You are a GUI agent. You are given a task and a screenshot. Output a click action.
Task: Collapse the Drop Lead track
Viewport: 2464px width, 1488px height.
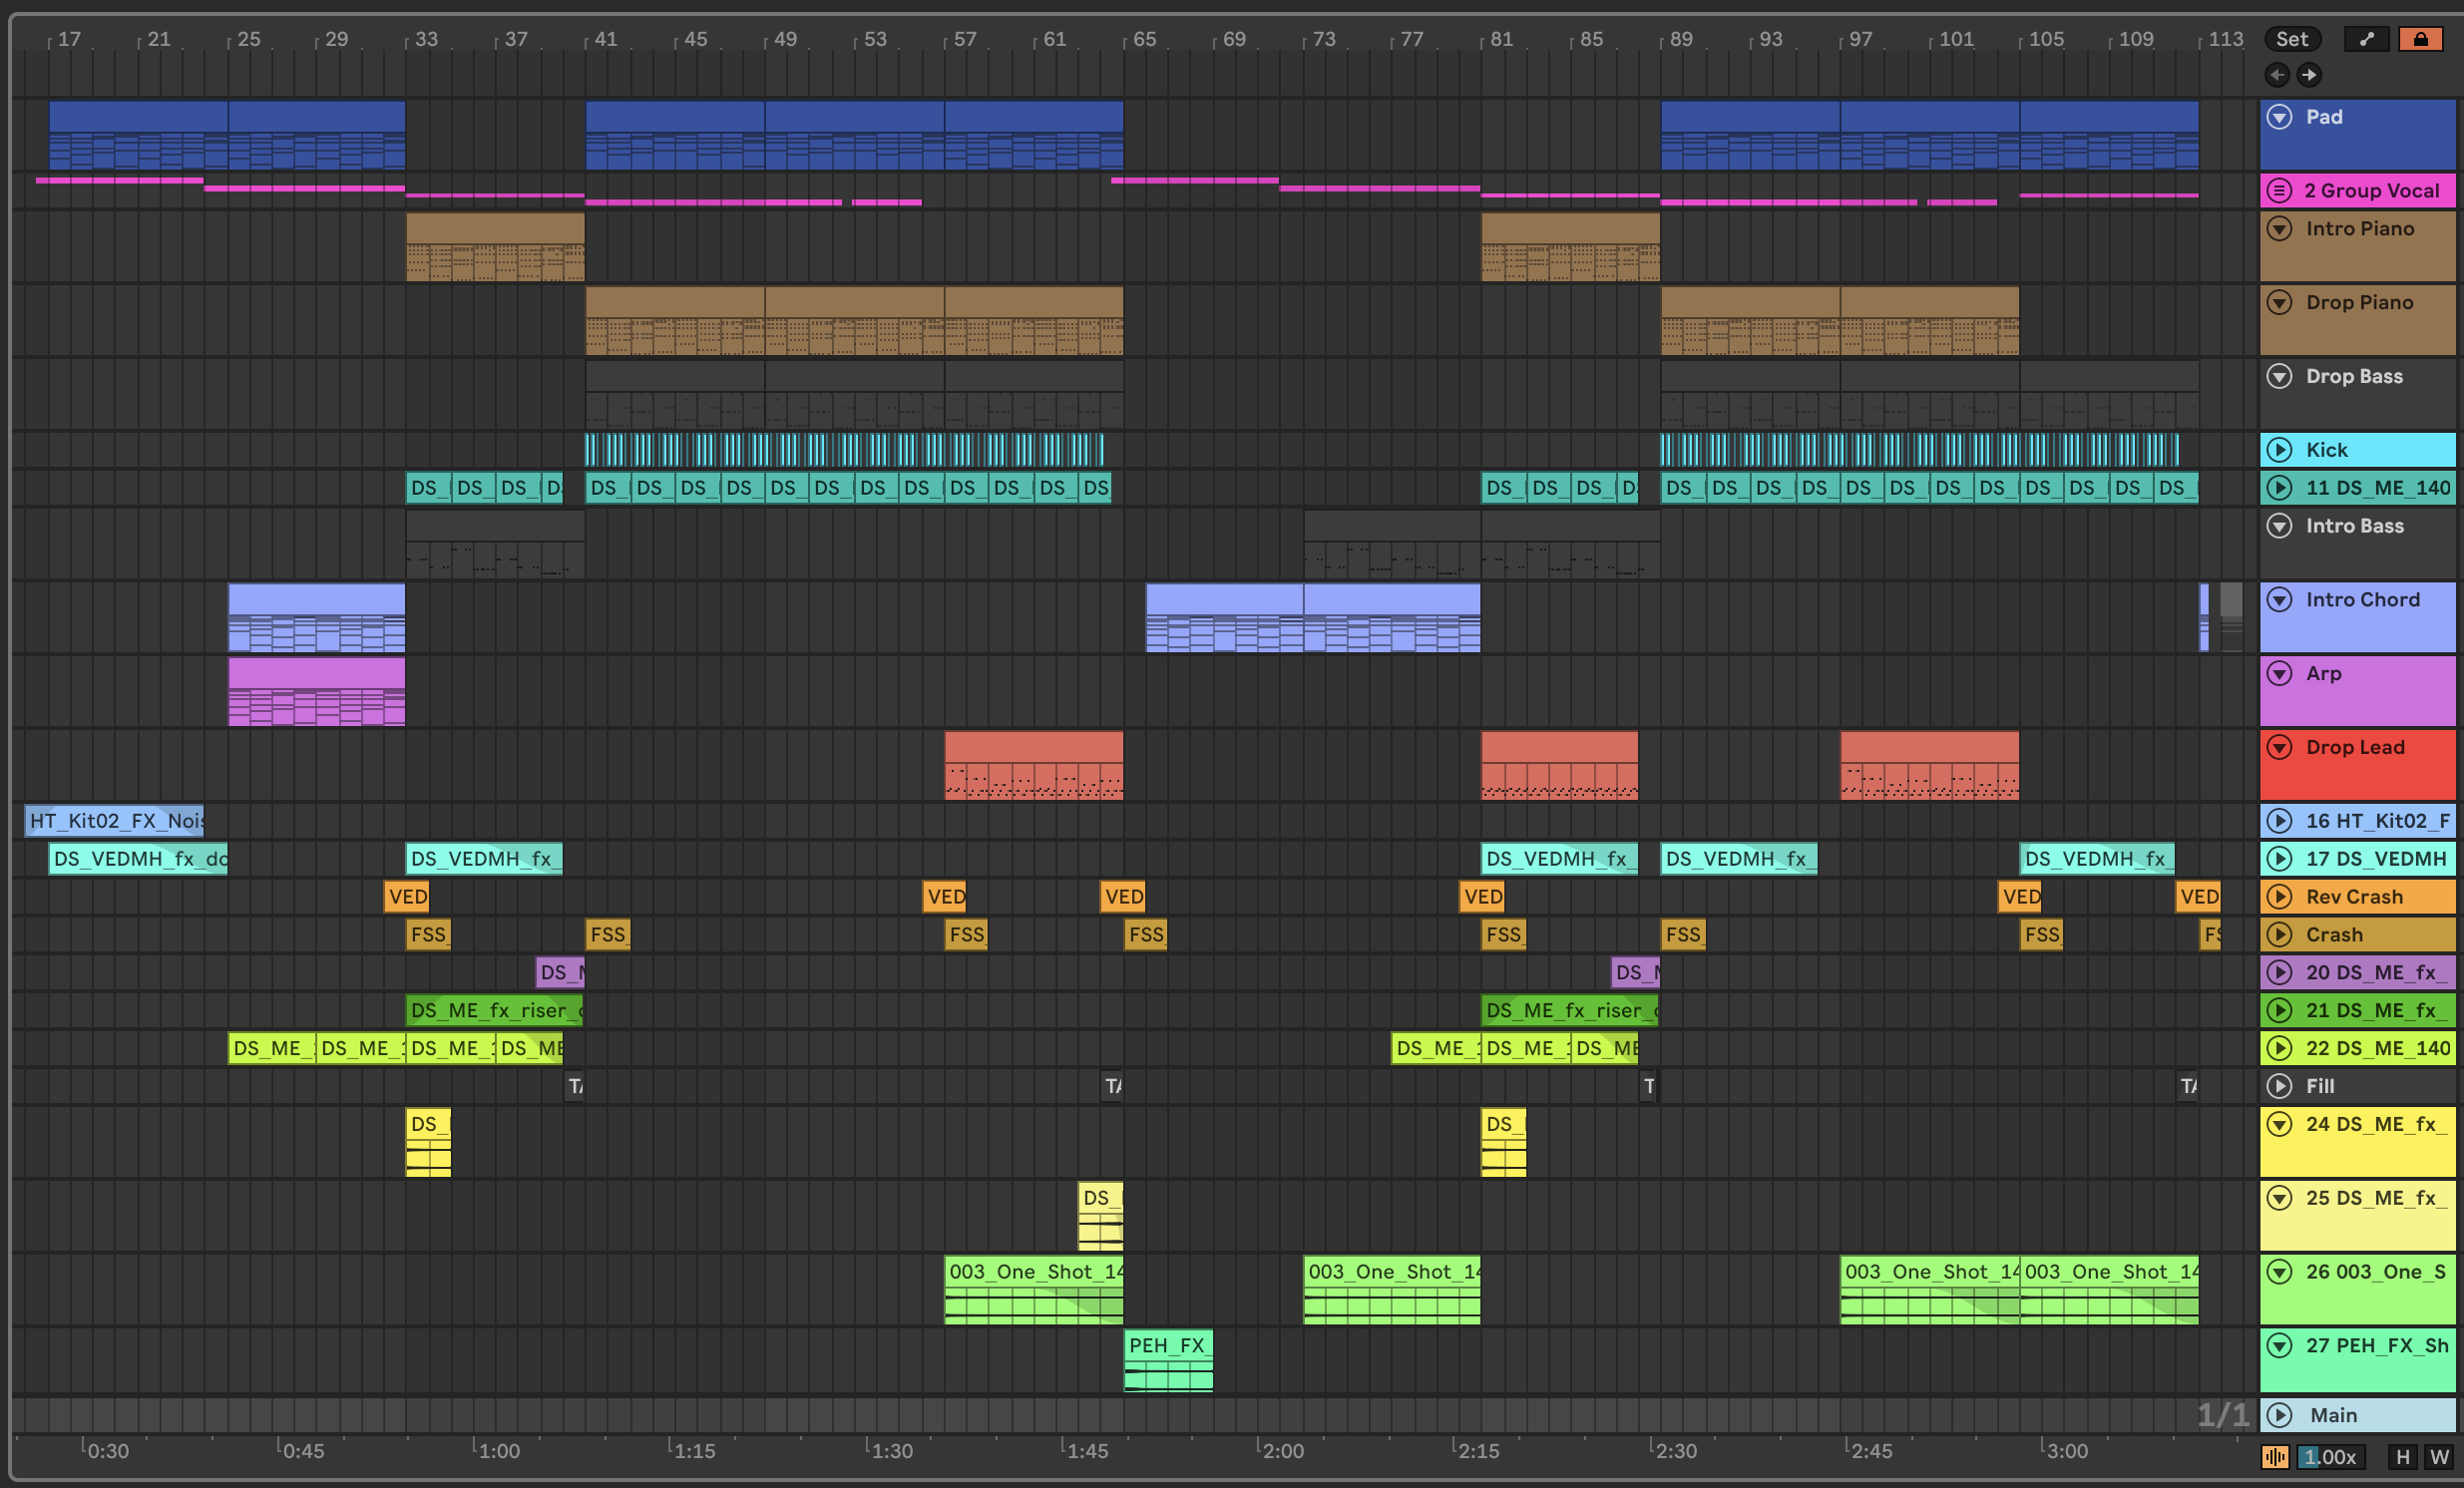(x=2279, y=747)
